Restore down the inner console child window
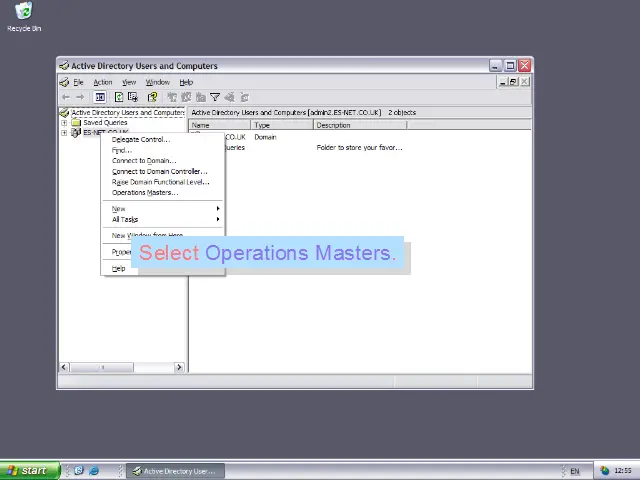640x480 pixels. click(513, 82)
